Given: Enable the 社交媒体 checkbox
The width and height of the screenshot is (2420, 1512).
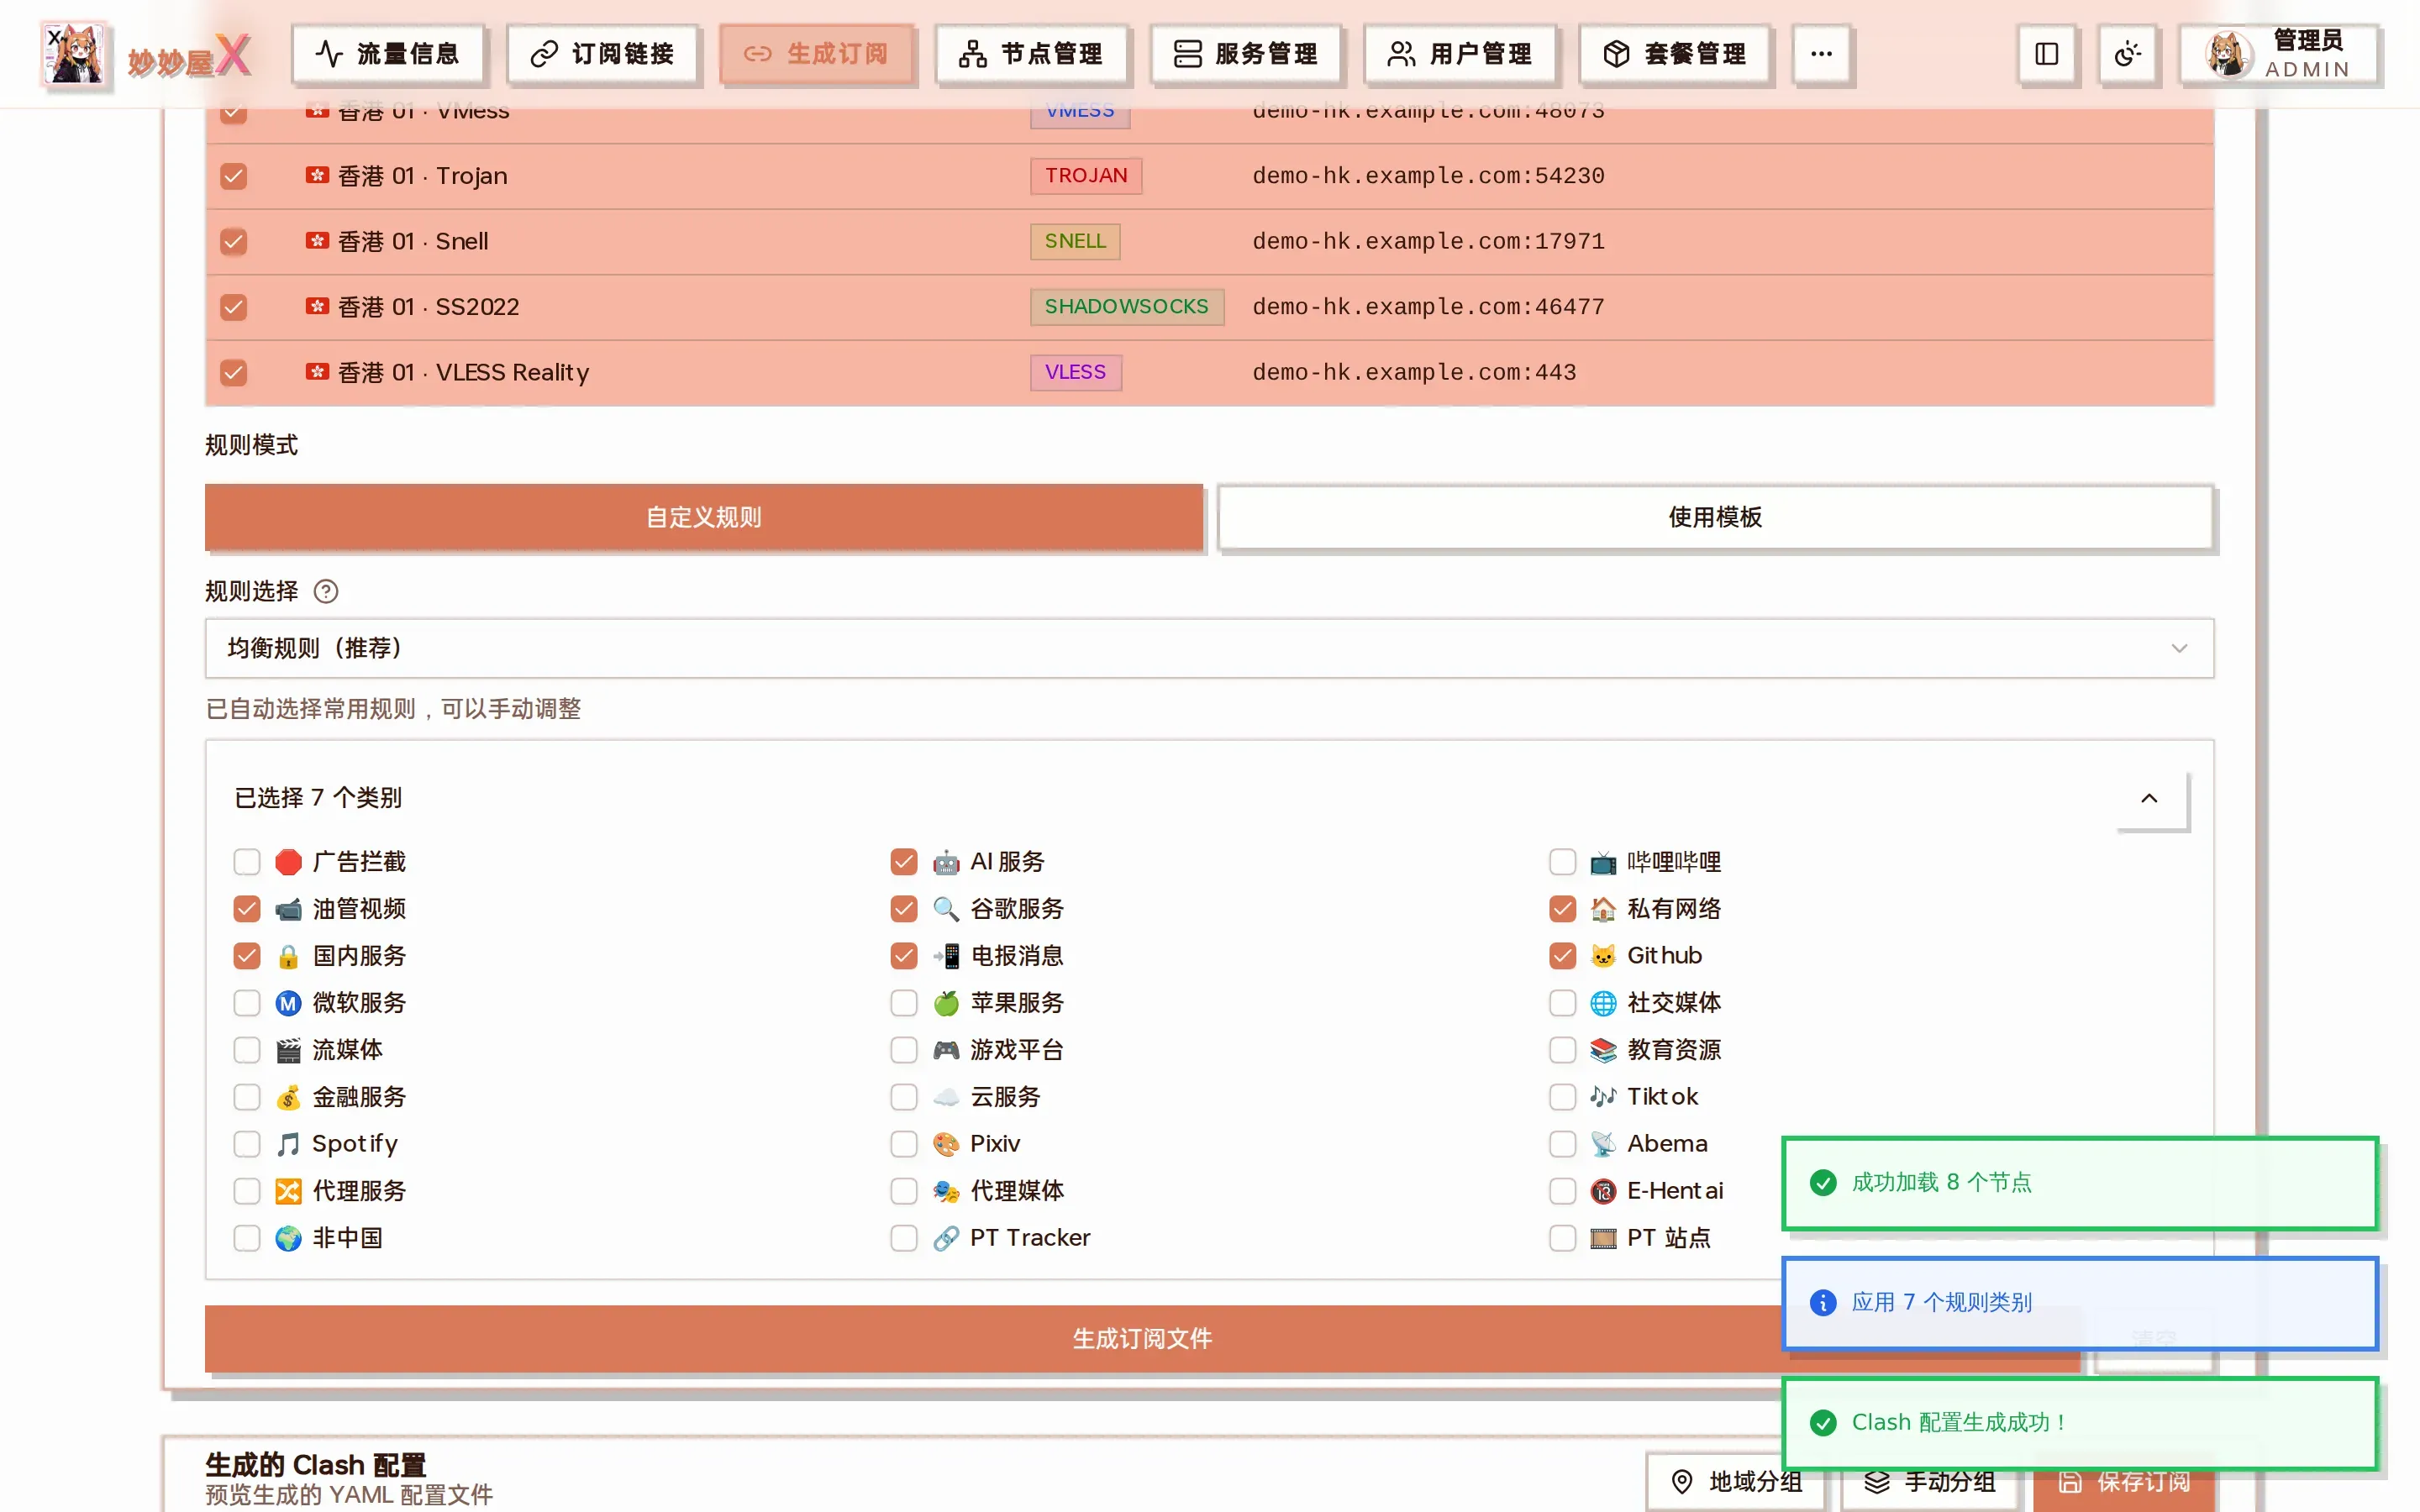Looking at the screenshot, I should pyautogui.click(x=1562, y=1002).
